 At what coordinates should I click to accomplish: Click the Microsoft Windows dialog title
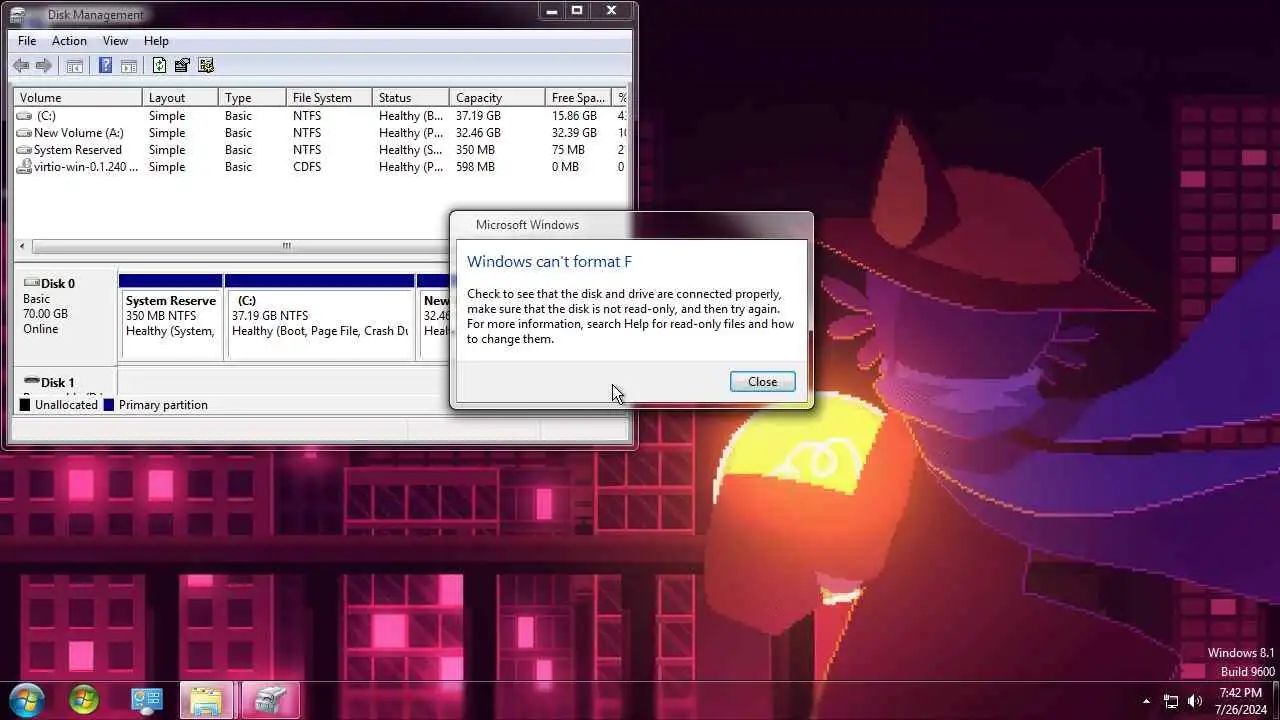[527, 225]
